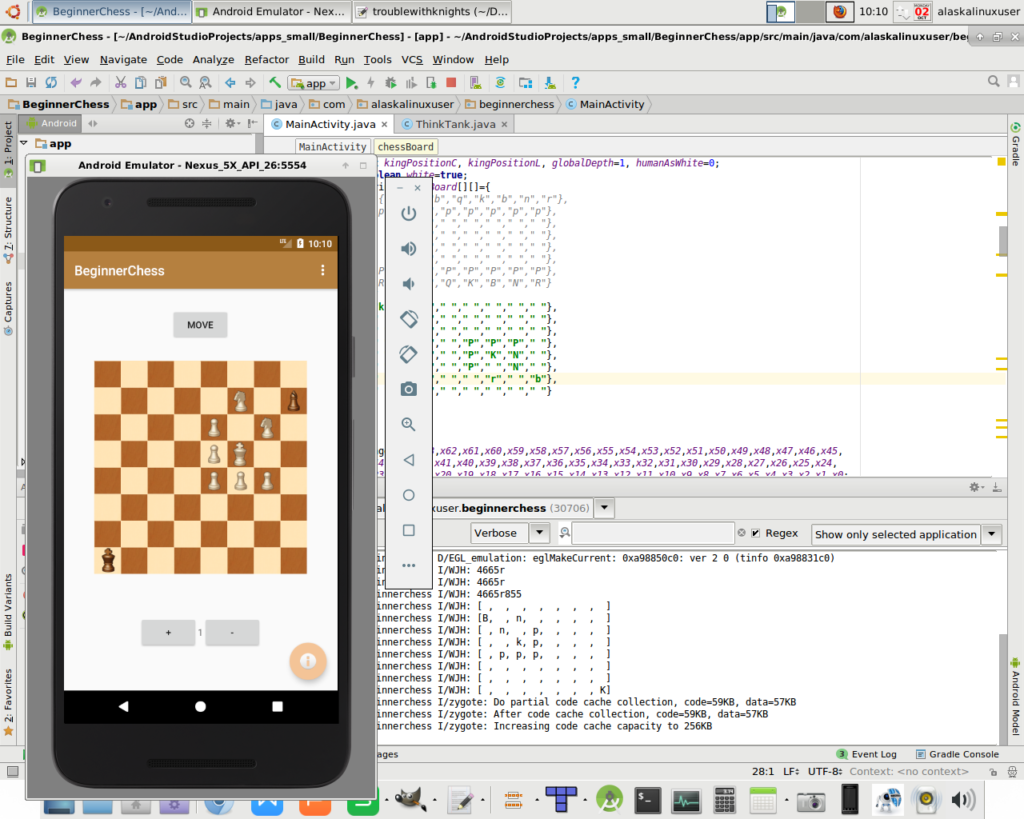Click the Logcat search input field
The height and width of the screenshot is (819, 1024).
(x=652, y=534)
